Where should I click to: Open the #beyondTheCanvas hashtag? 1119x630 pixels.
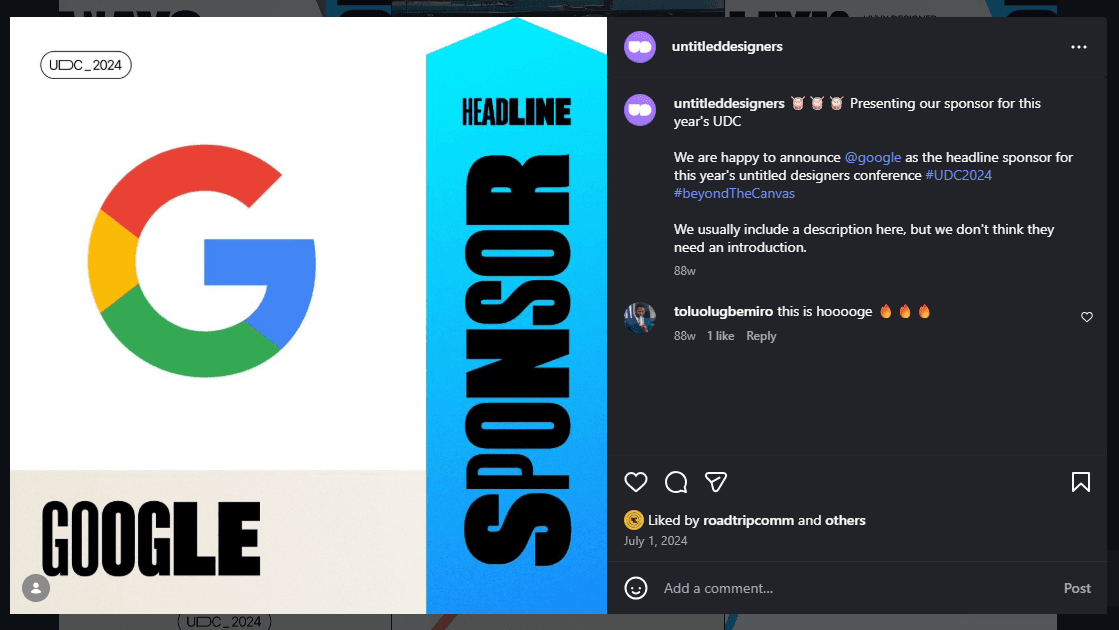point(734,193)
